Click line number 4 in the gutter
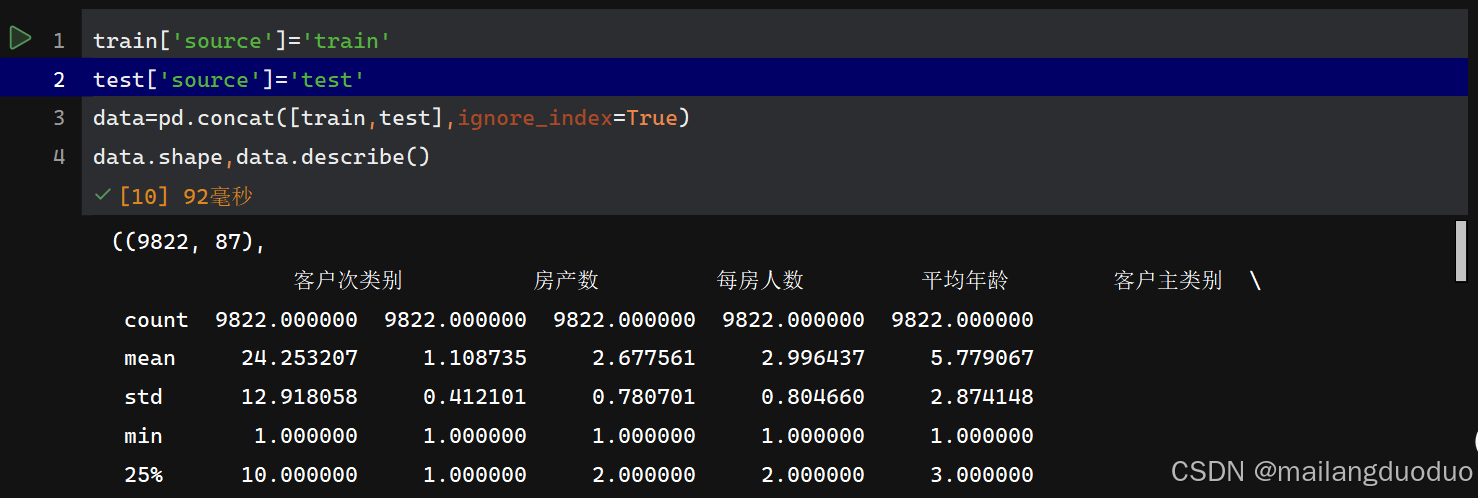 click(58, 157)
